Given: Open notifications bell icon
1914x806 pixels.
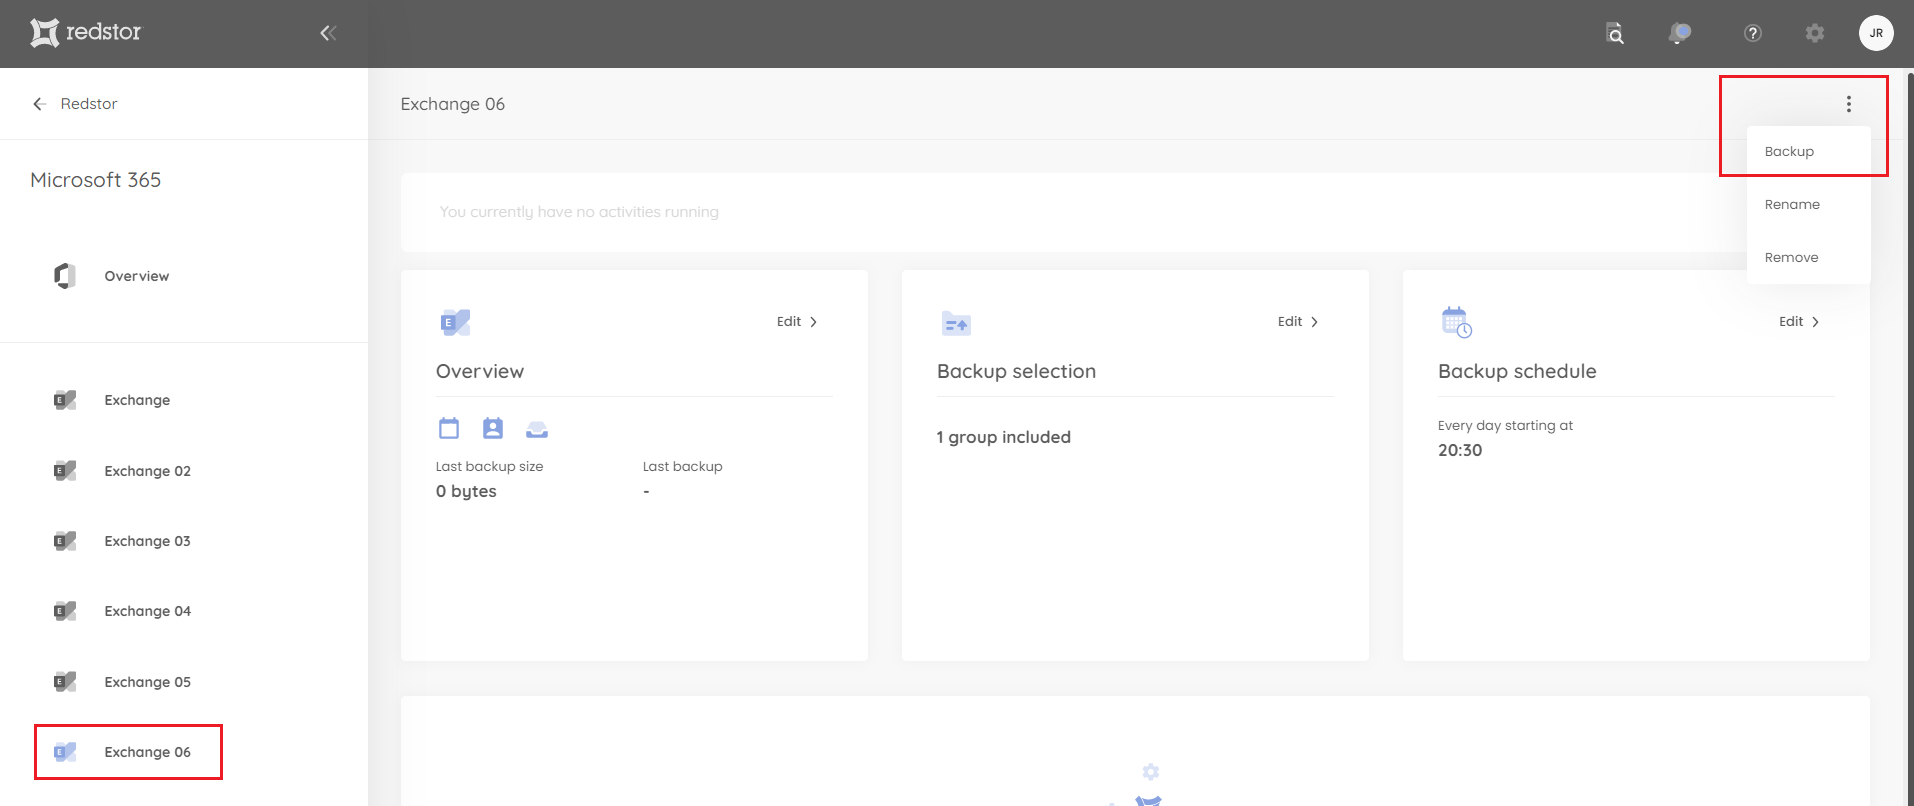Looking at the screenshot, I should pos(1679,33).
